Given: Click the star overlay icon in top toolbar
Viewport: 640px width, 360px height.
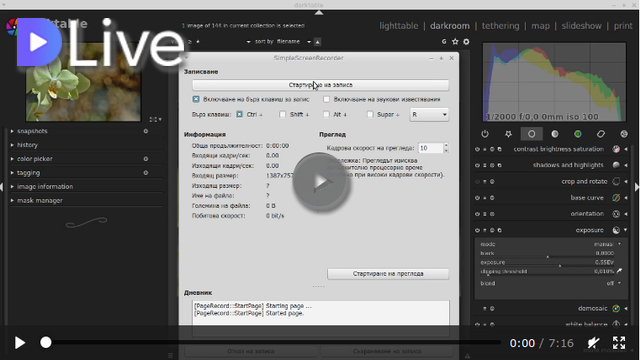Looking at the screenshot, I should coord(455,42).
